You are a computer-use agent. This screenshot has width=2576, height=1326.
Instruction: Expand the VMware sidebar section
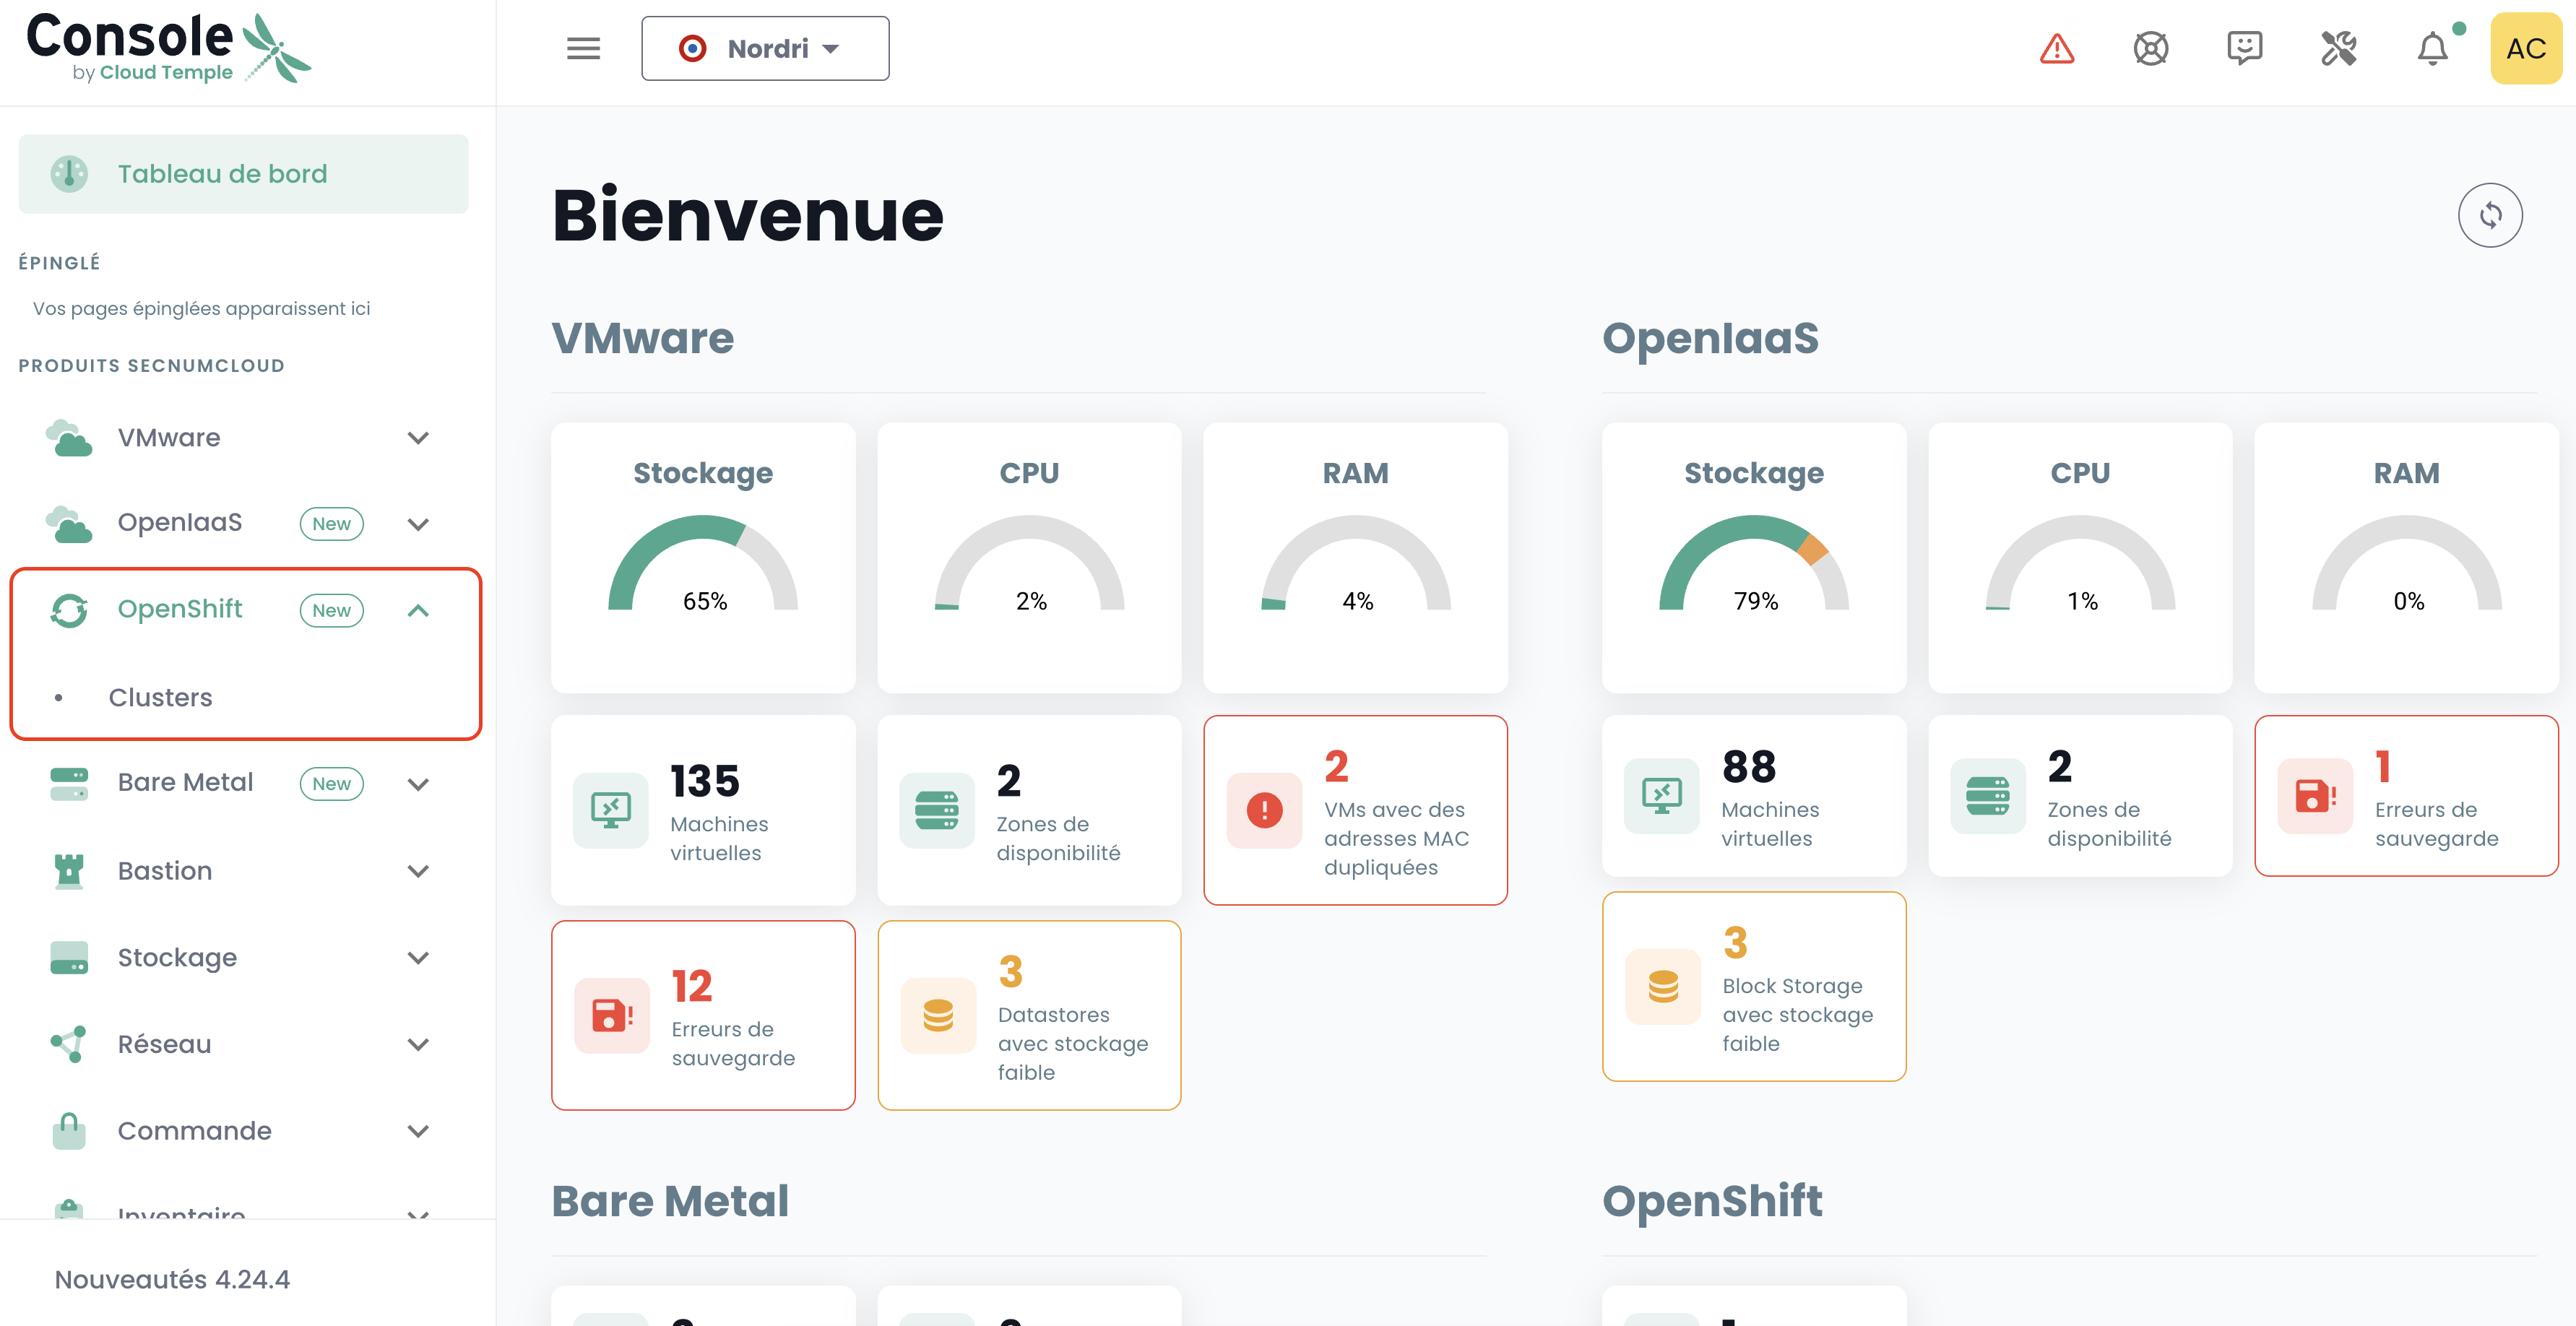tap(418, 438)
